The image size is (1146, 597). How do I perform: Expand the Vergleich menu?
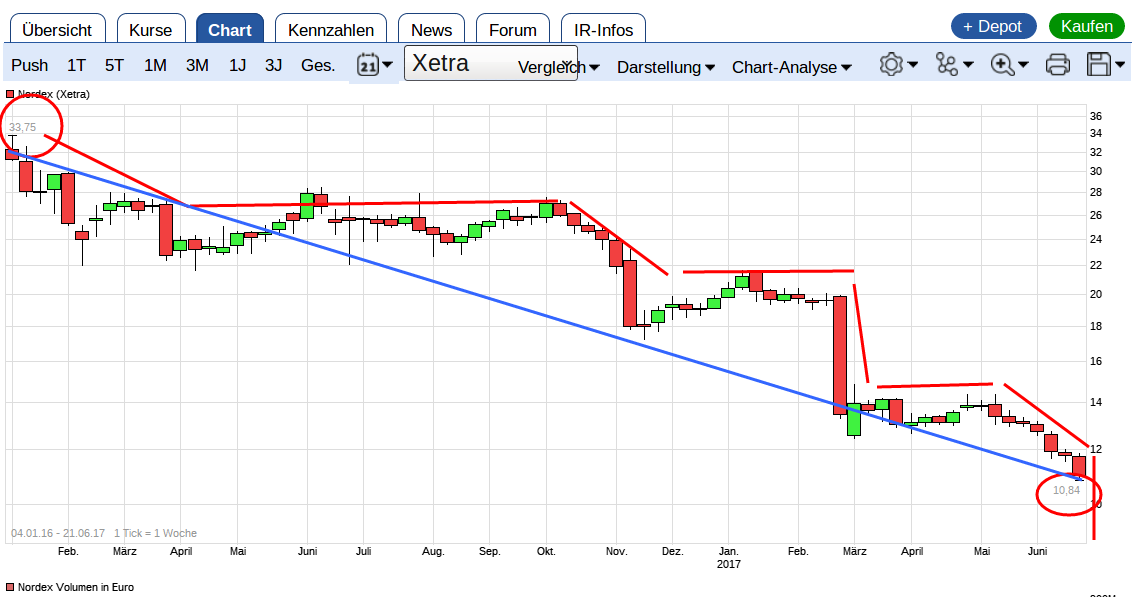[558, 67]
